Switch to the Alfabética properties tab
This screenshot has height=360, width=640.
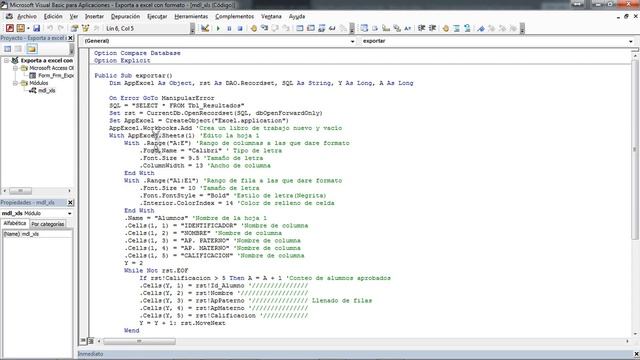pos(15,224)
